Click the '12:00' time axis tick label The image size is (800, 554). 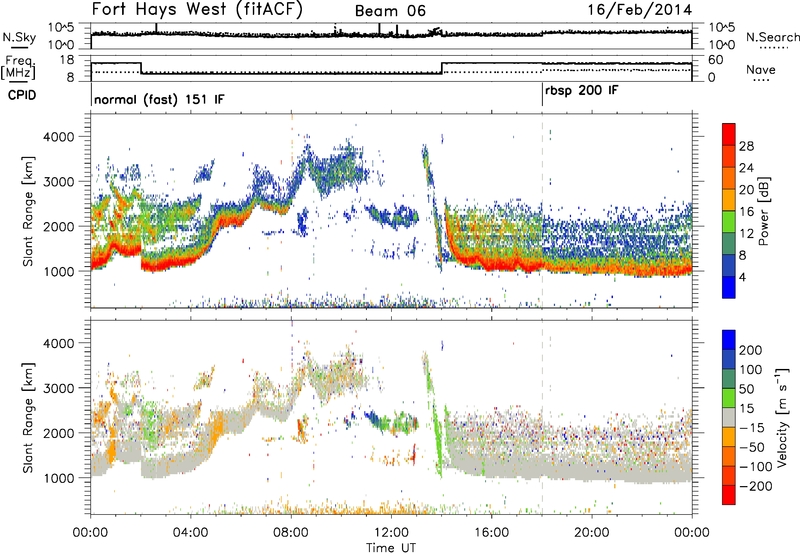click(x=391, y=533)
